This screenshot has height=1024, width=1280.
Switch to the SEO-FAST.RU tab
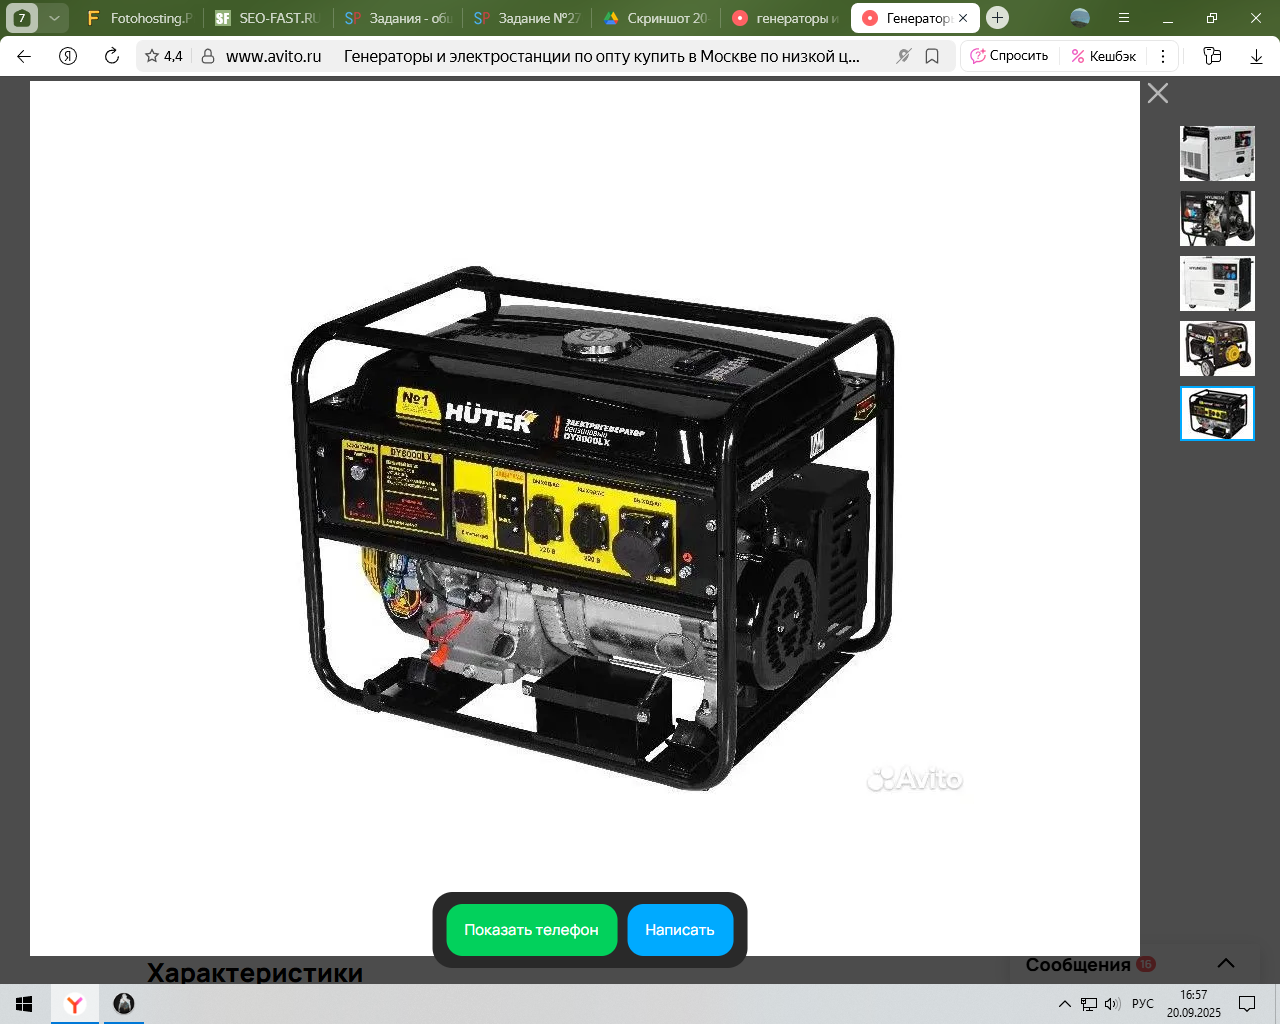[267, 18]
